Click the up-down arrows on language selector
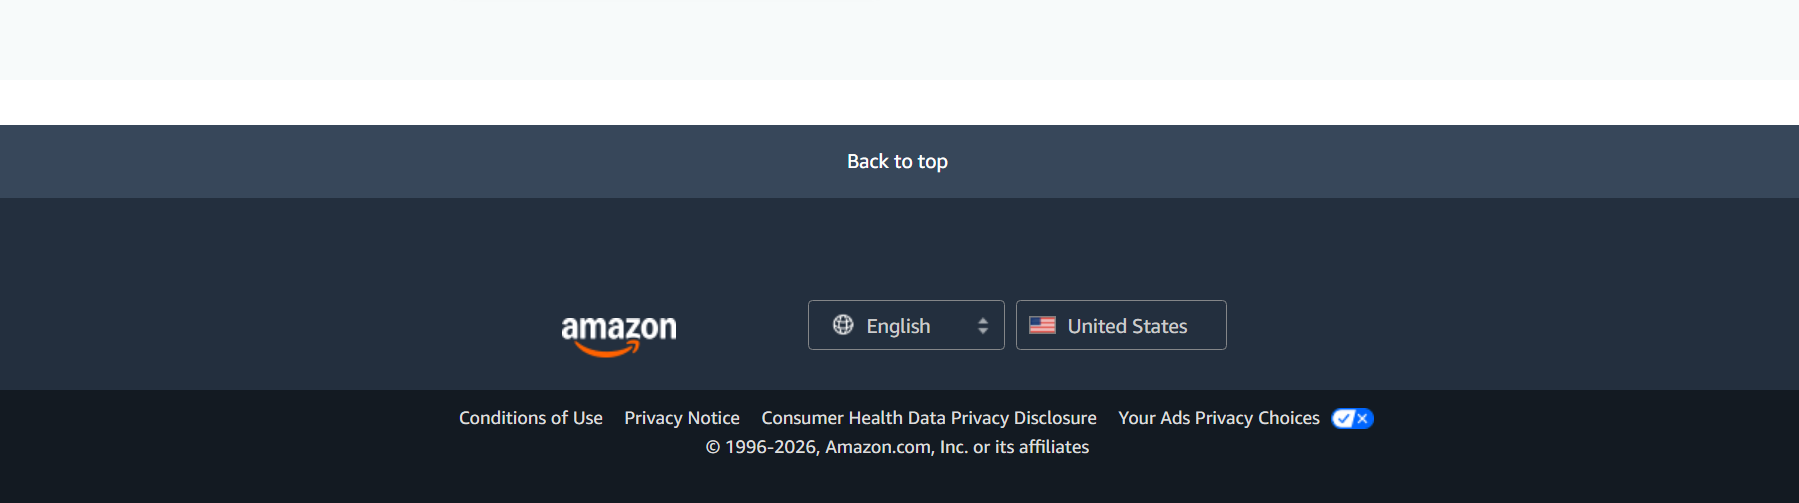The height and width of the screenshot is (503, 1799). click(x=983, y=326)
